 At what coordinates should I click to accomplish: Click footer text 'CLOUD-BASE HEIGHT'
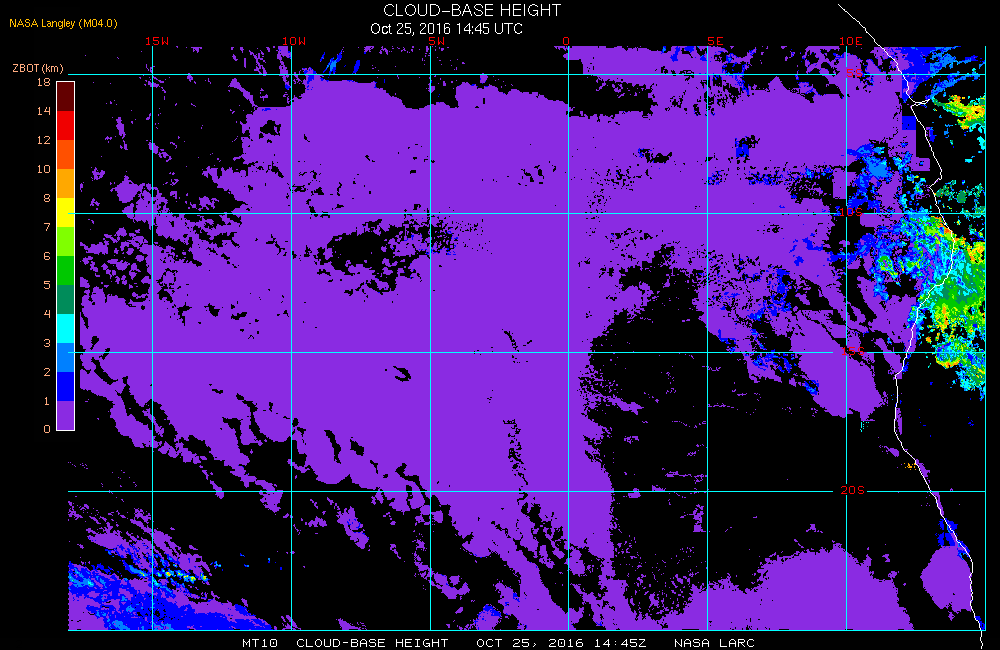372,643
